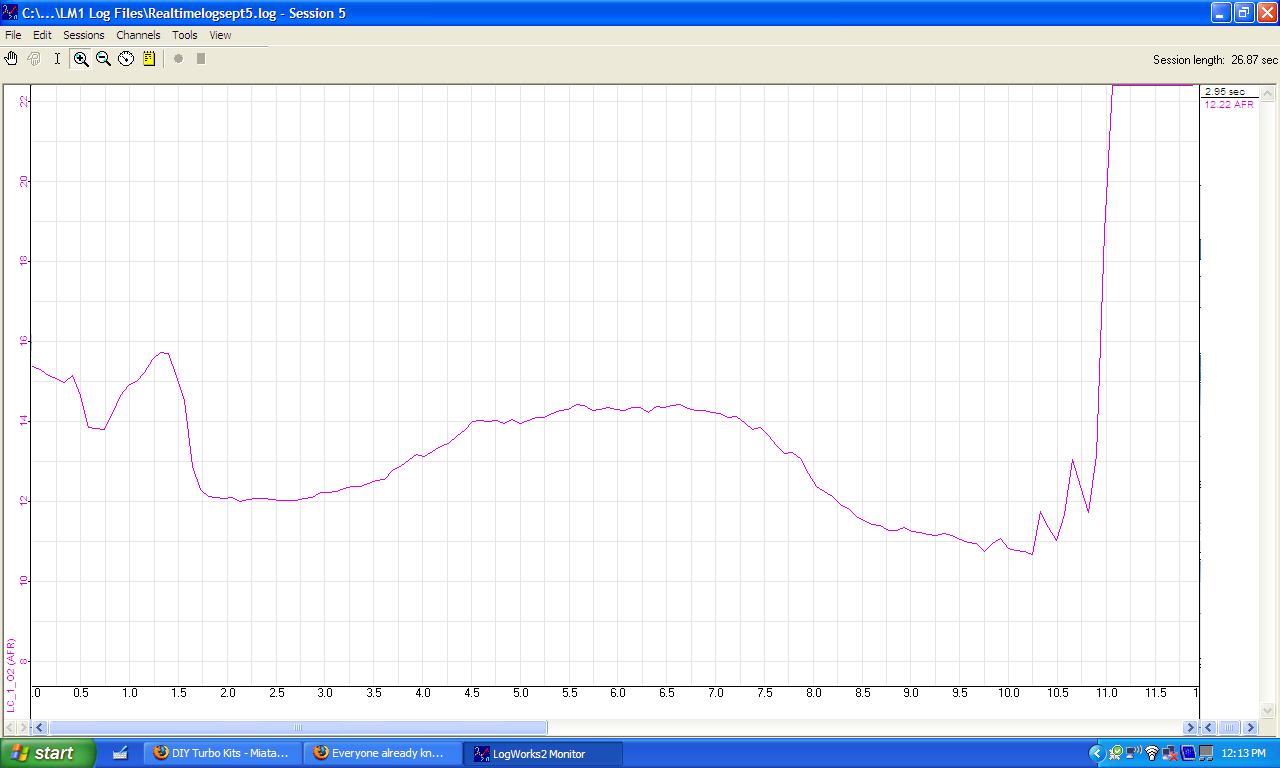Viewport: 1280px width, 768px height.
Task: Open the File menu
Action: pyautogui.click(x=13, y=35)
